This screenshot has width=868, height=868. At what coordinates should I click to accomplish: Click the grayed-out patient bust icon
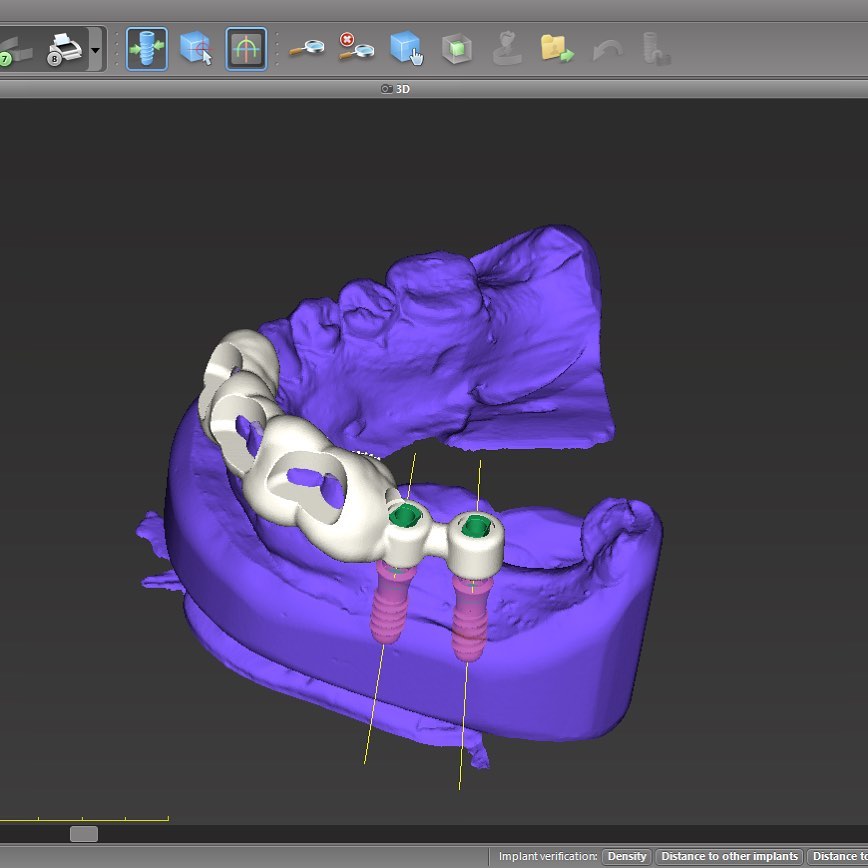(x=507, y=49)
